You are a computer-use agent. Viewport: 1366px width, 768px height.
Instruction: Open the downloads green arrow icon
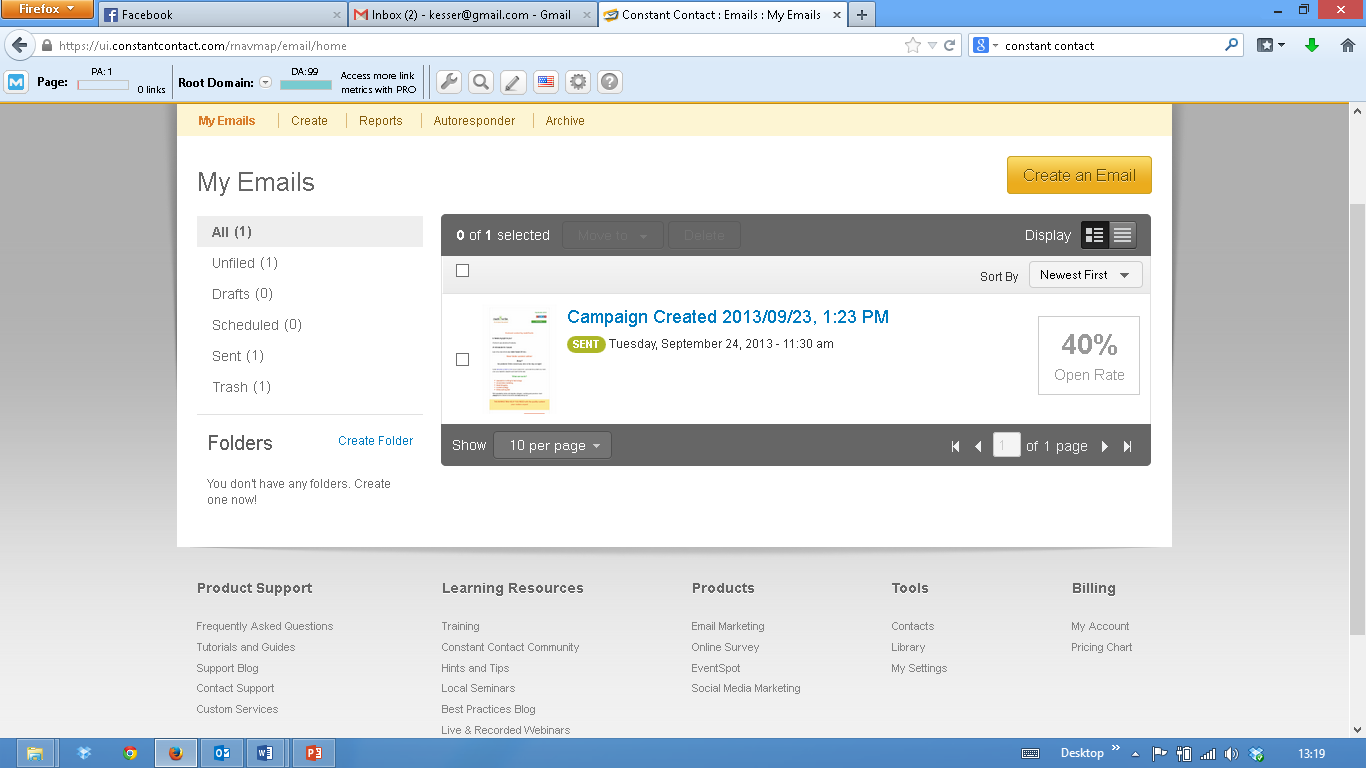point(1312,45)
